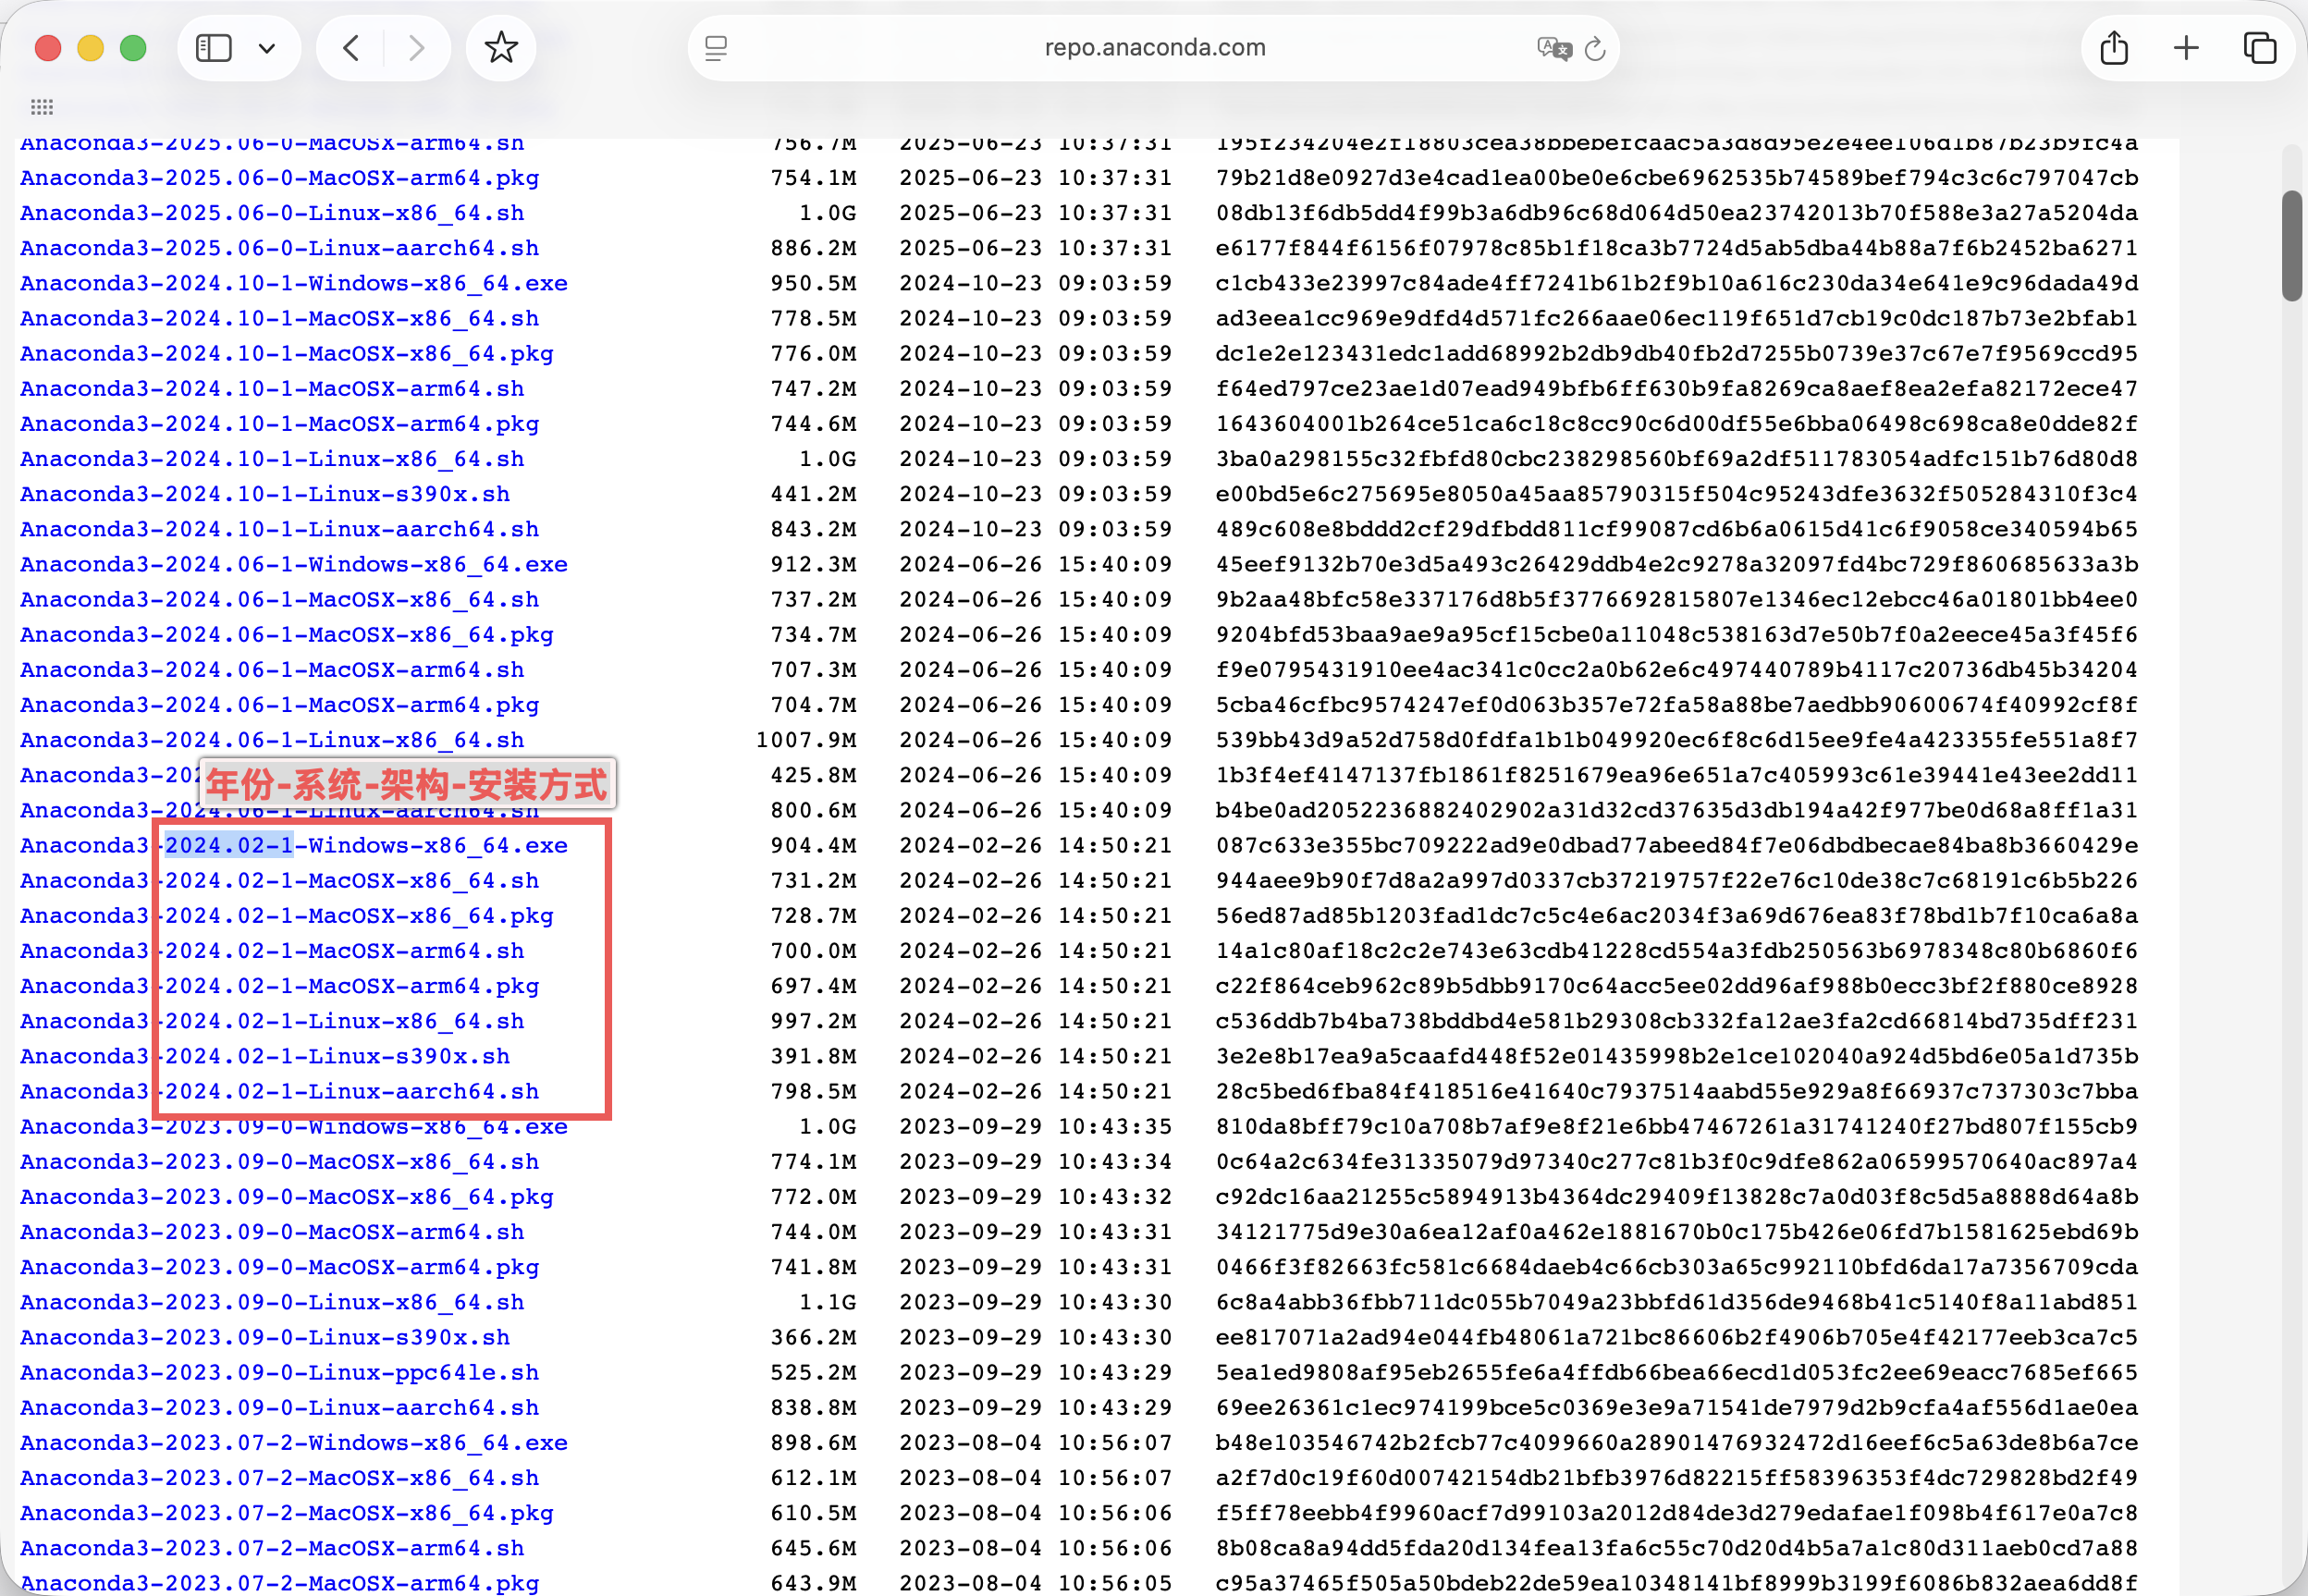Click Anaconda3-2024.02-1-MacOSX-x86_64.sh link

point(280,881)
